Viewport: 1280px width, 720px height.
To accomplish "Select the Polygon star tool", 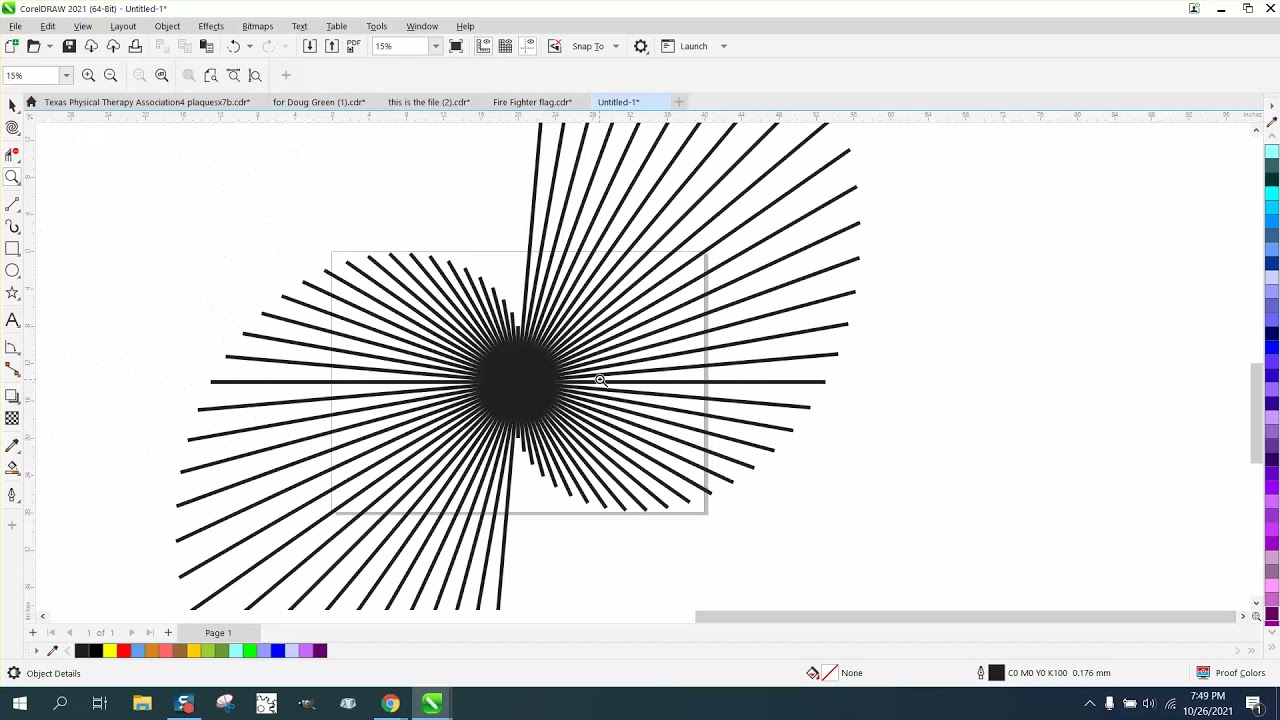I will [x=12, y=293].
